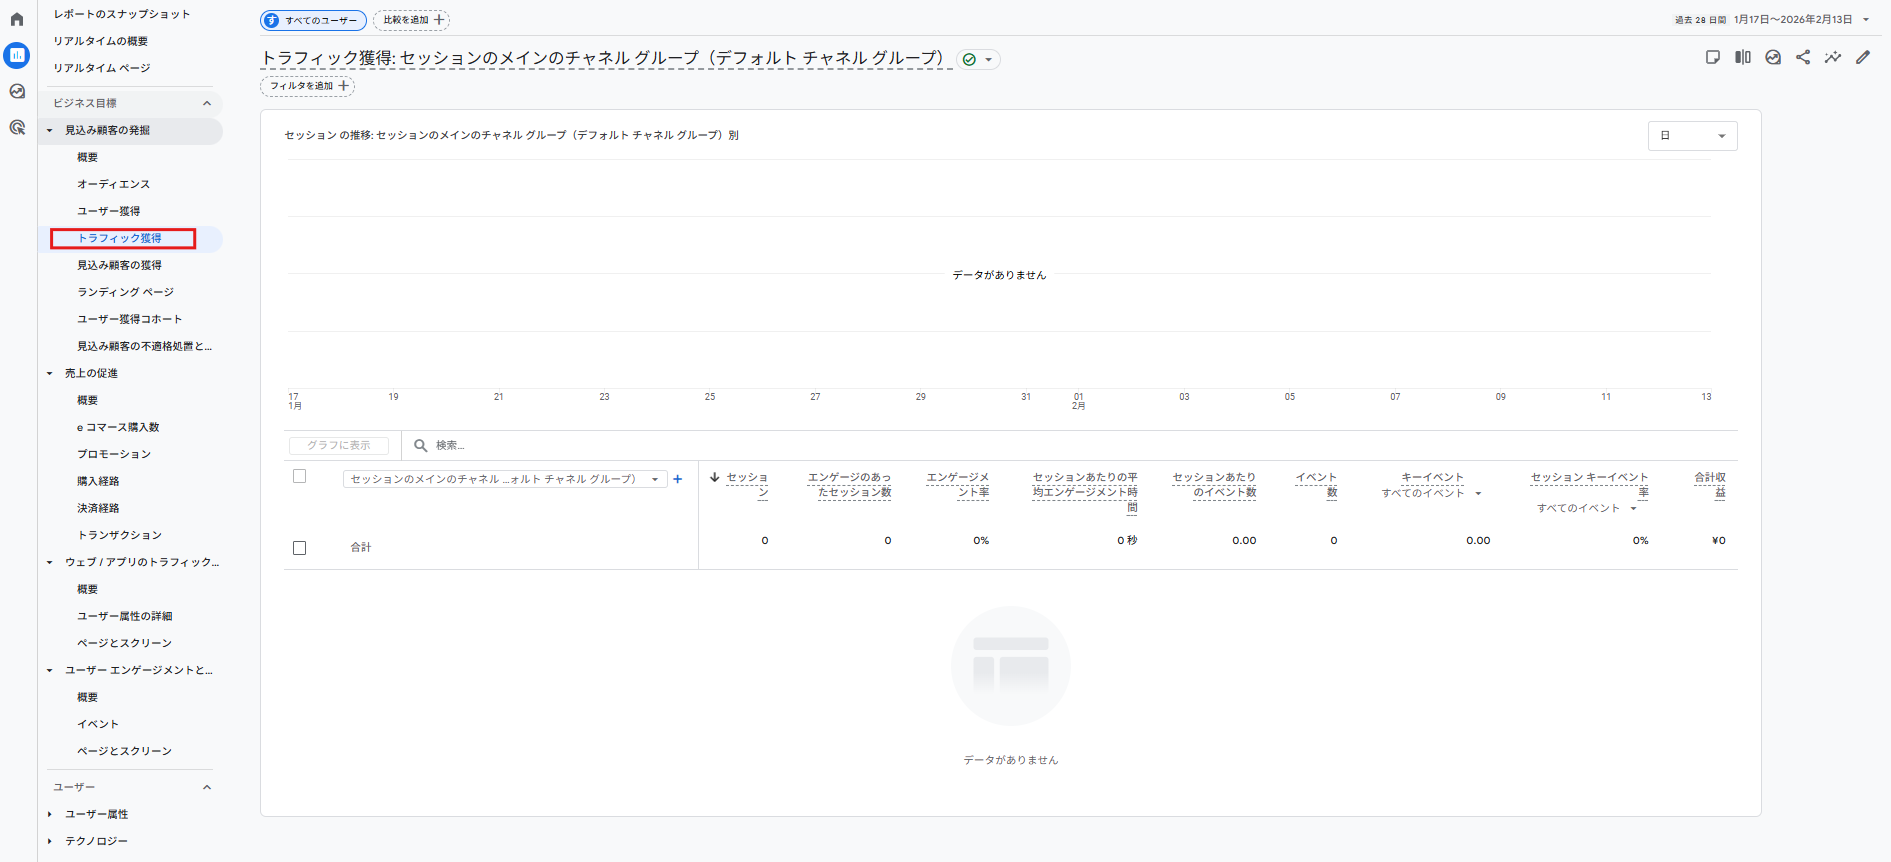Click the share report icon
This screenshot has height=862, width=1891.
[1803, 58]
